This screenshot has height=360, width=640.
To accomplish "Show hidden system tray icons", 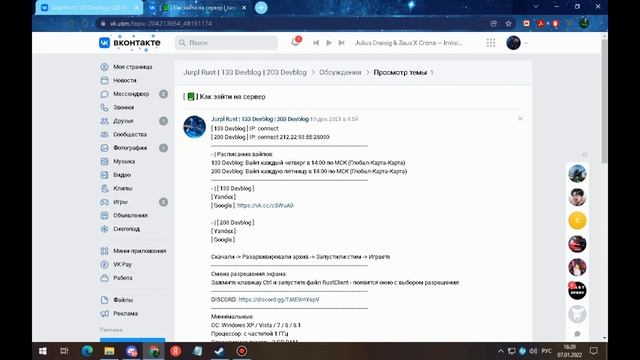I will [501, 351].
